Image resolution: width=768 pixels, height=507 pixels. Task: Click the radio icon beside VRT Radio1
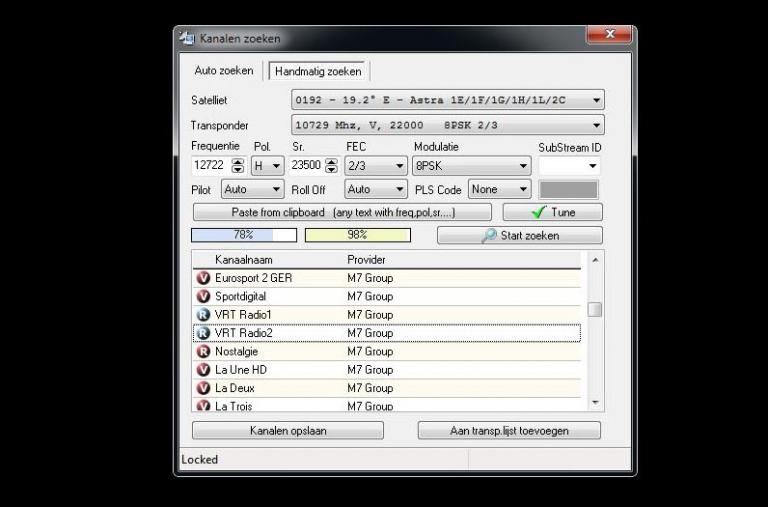[204, 315]
